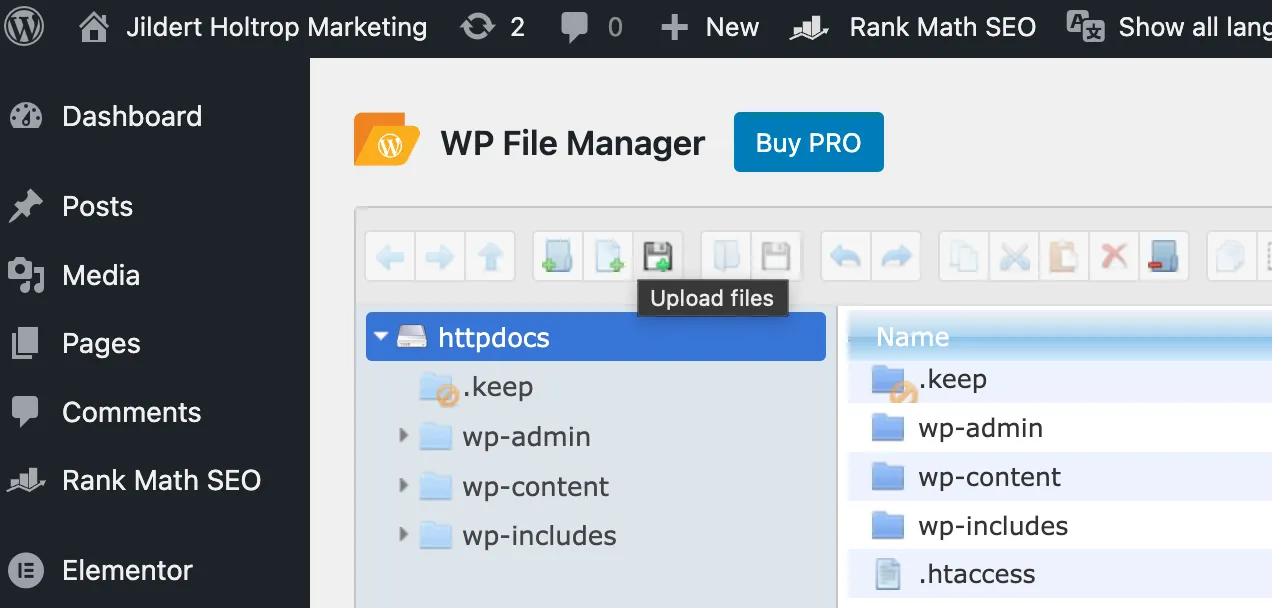Click the forward navigation arrow

[x=439, y=256]
